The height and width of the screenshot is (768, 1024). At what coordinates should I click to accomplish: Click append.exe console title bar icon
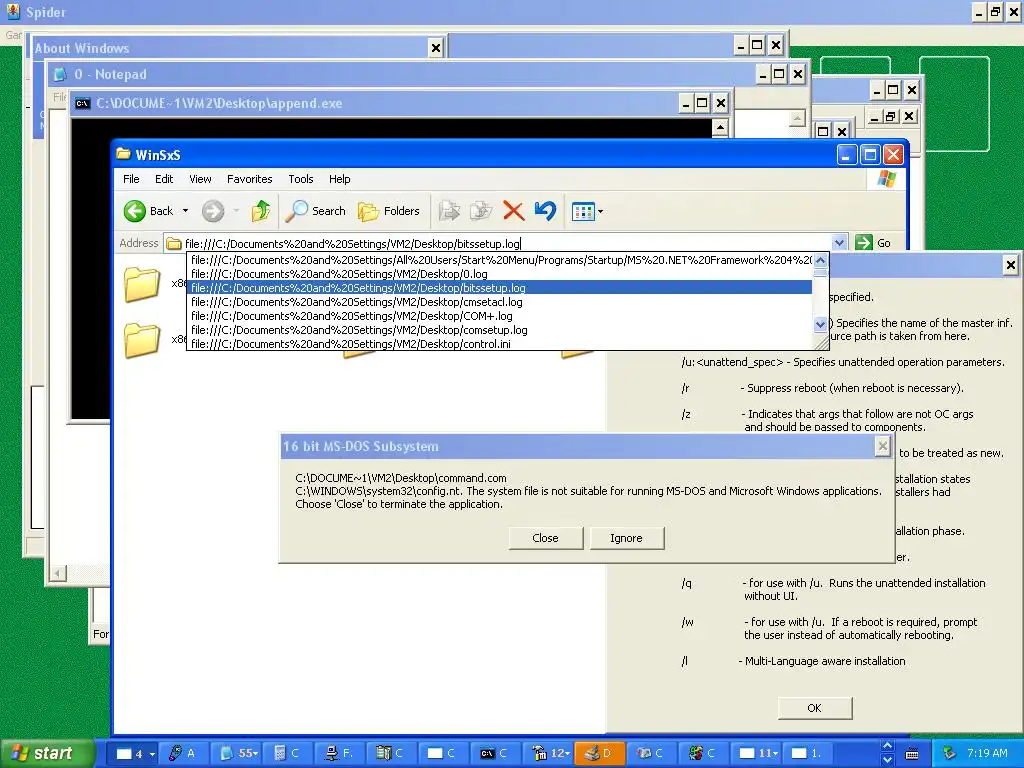[82, 103]
